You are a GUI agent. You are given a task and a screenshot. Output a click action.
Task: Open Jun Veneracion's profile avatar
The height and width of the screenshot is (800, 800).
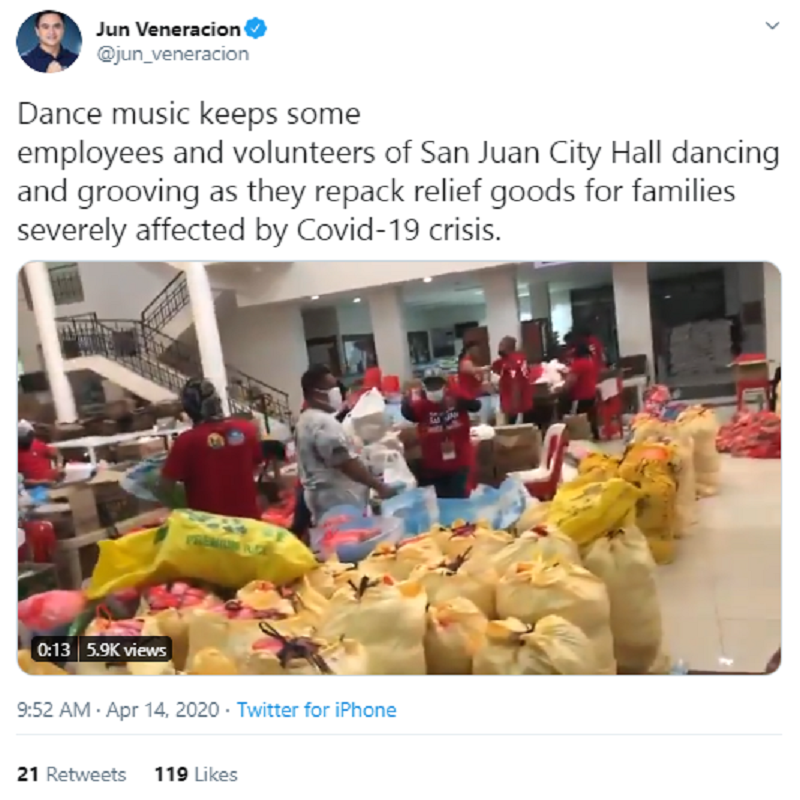[49, 41]
